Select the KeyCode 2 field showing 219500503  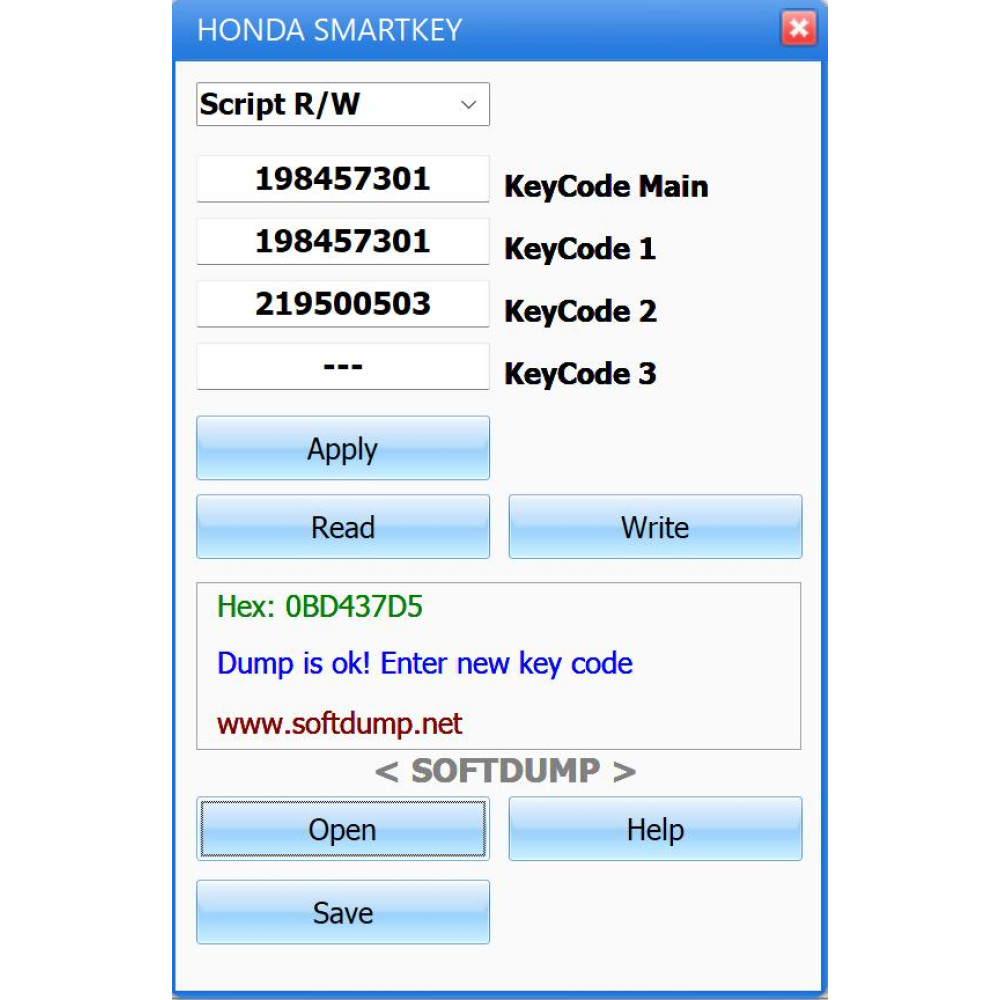[x=342, y=304]
